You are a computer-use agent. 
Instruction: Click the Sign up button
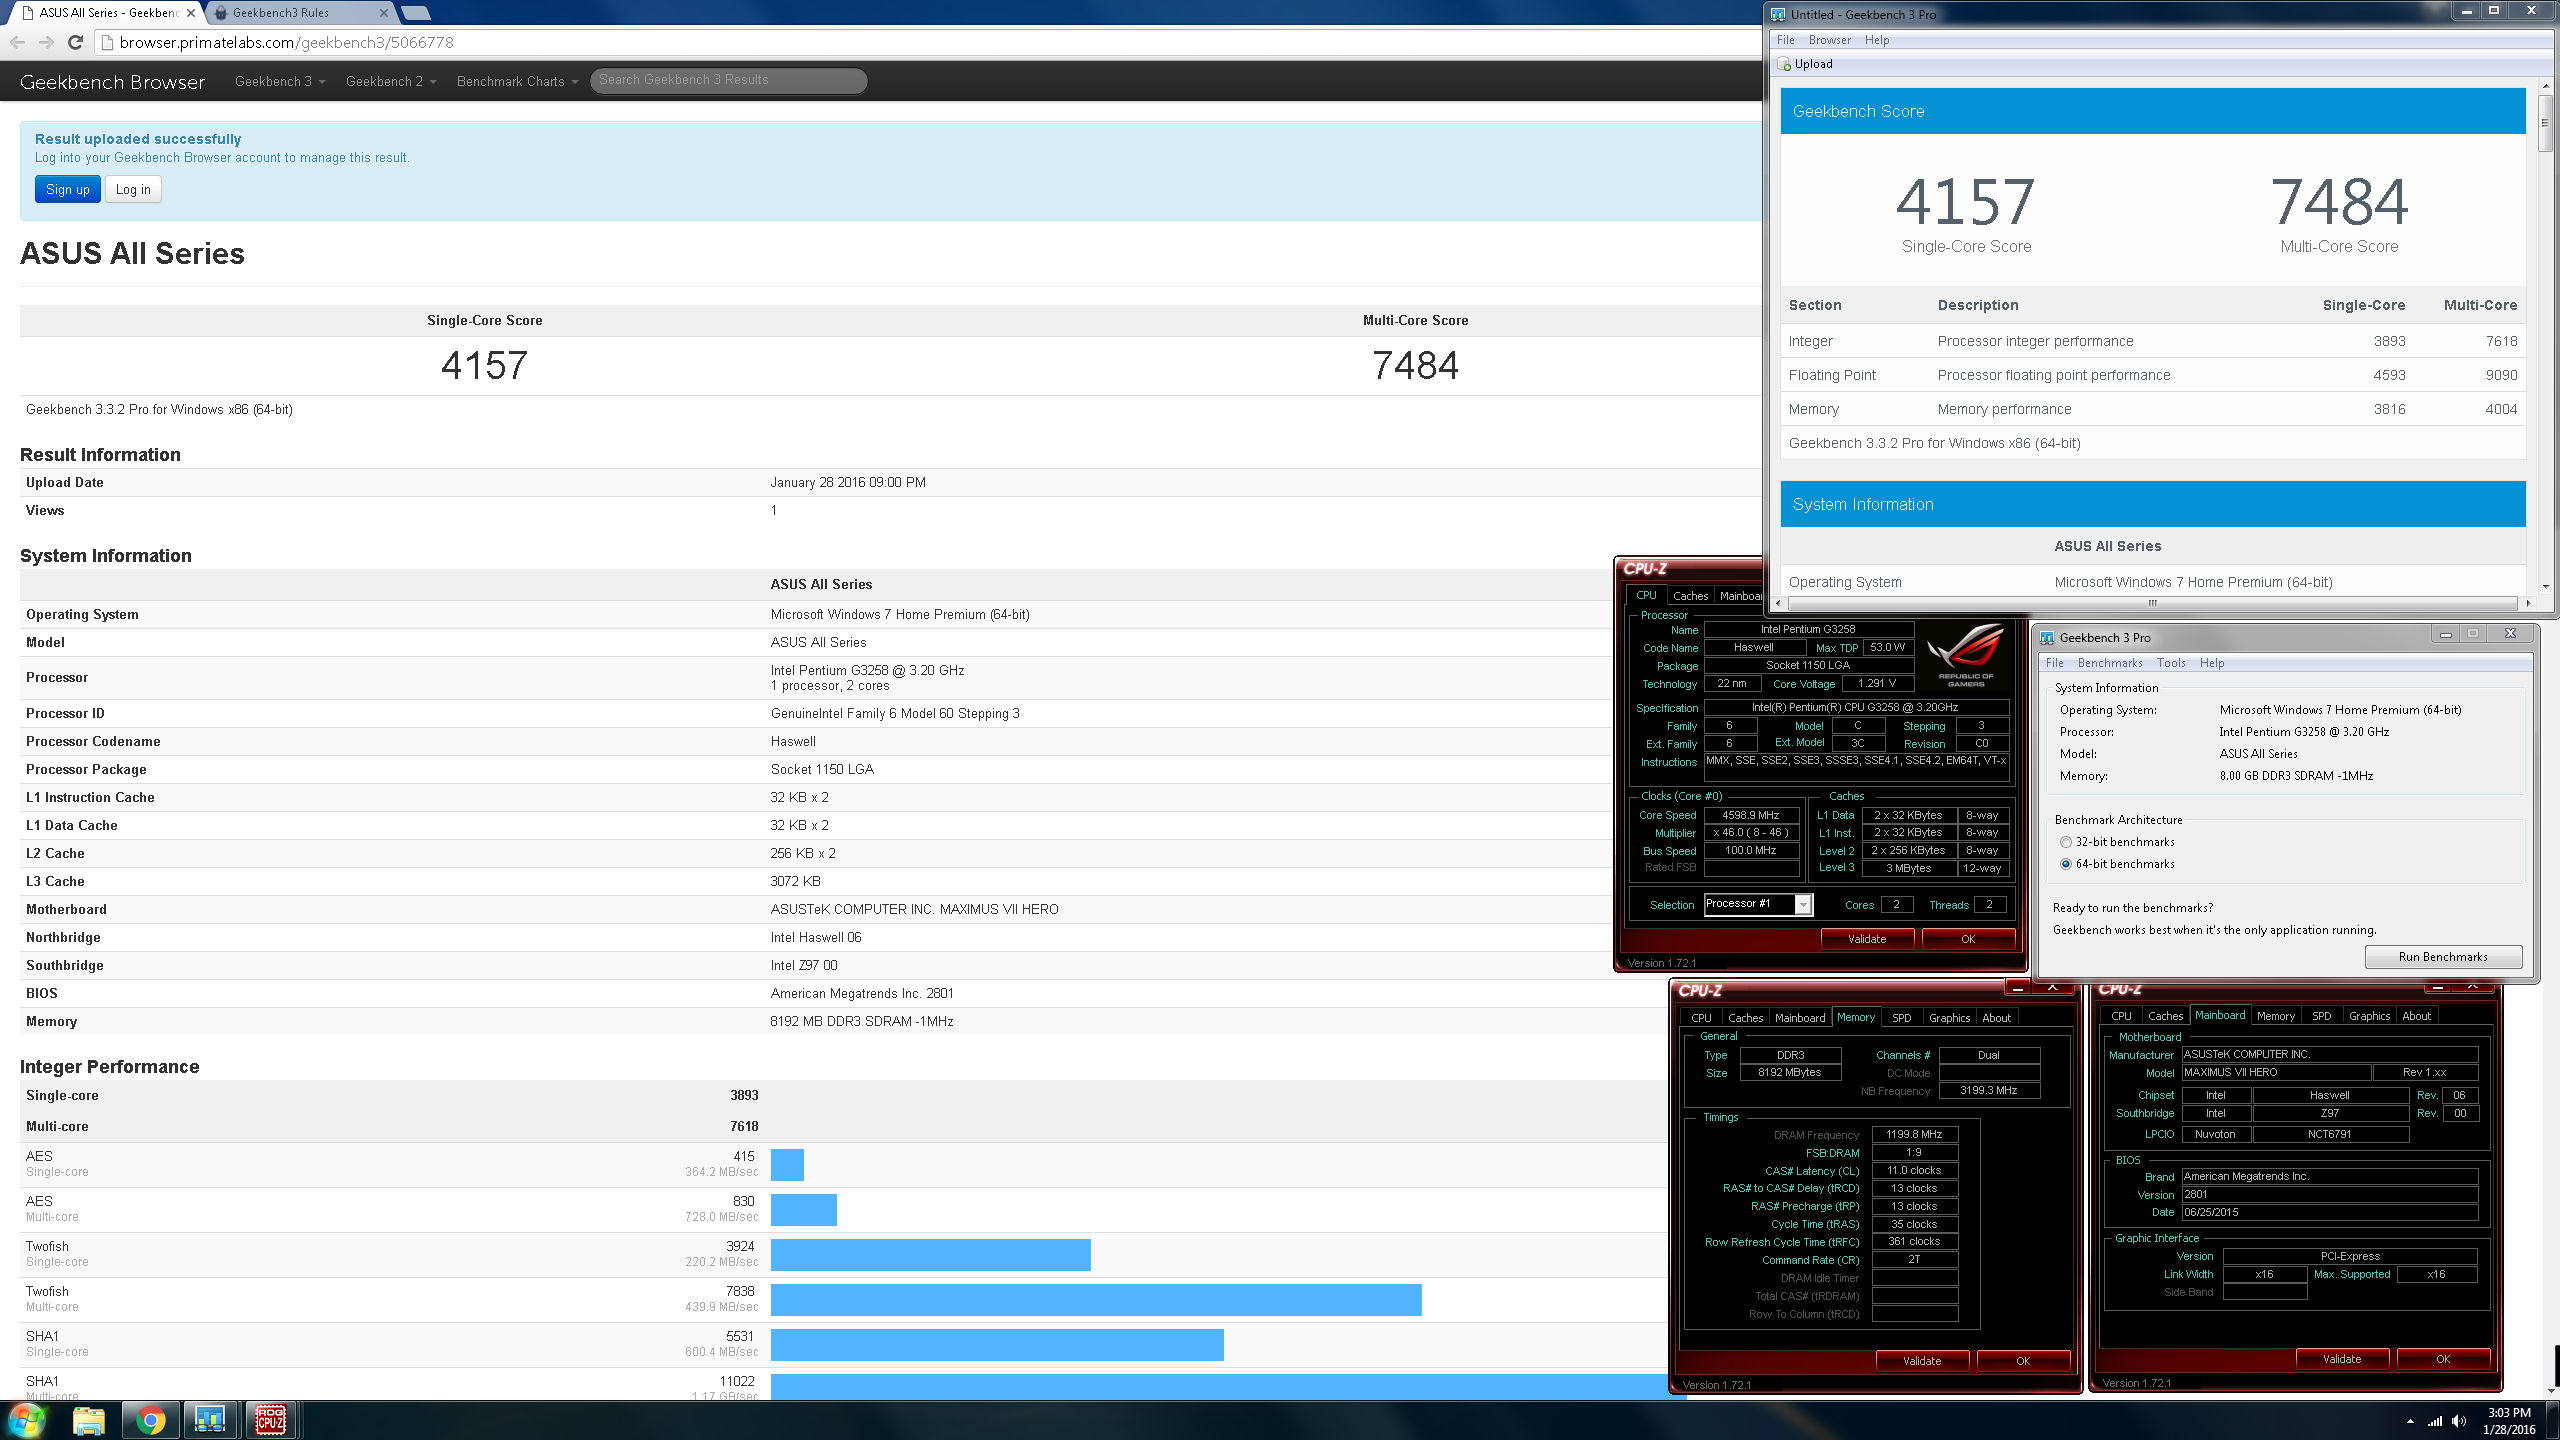68,189
